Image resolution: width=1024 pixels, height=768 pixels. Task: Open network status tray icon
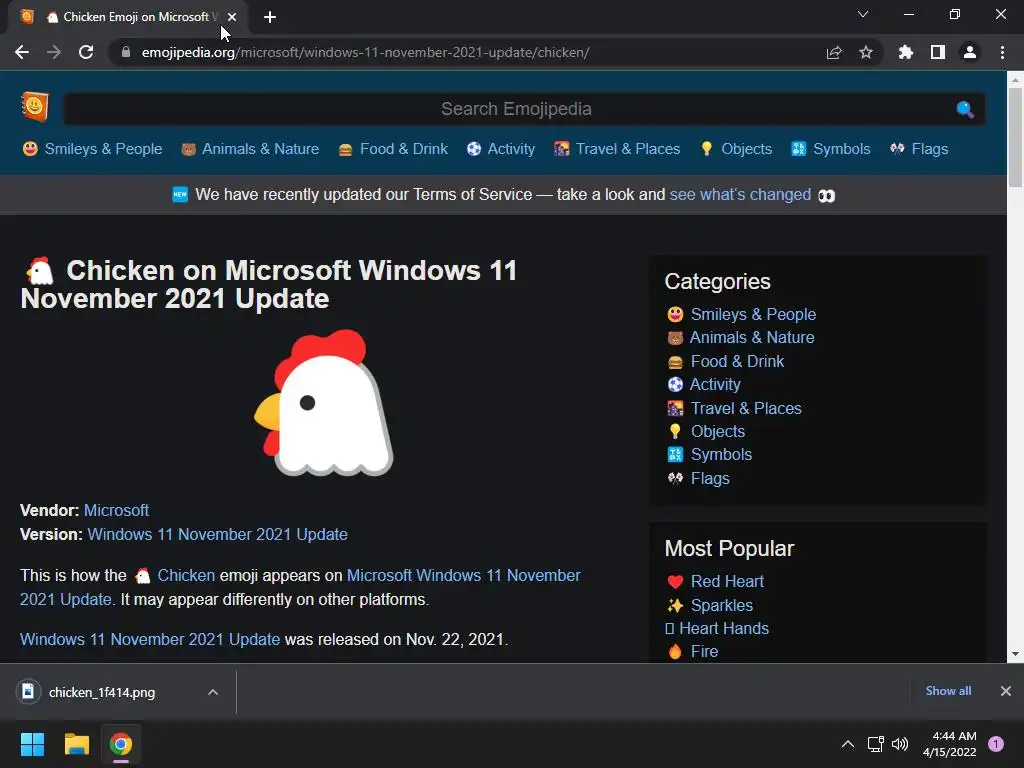click(x=876, y=744)
